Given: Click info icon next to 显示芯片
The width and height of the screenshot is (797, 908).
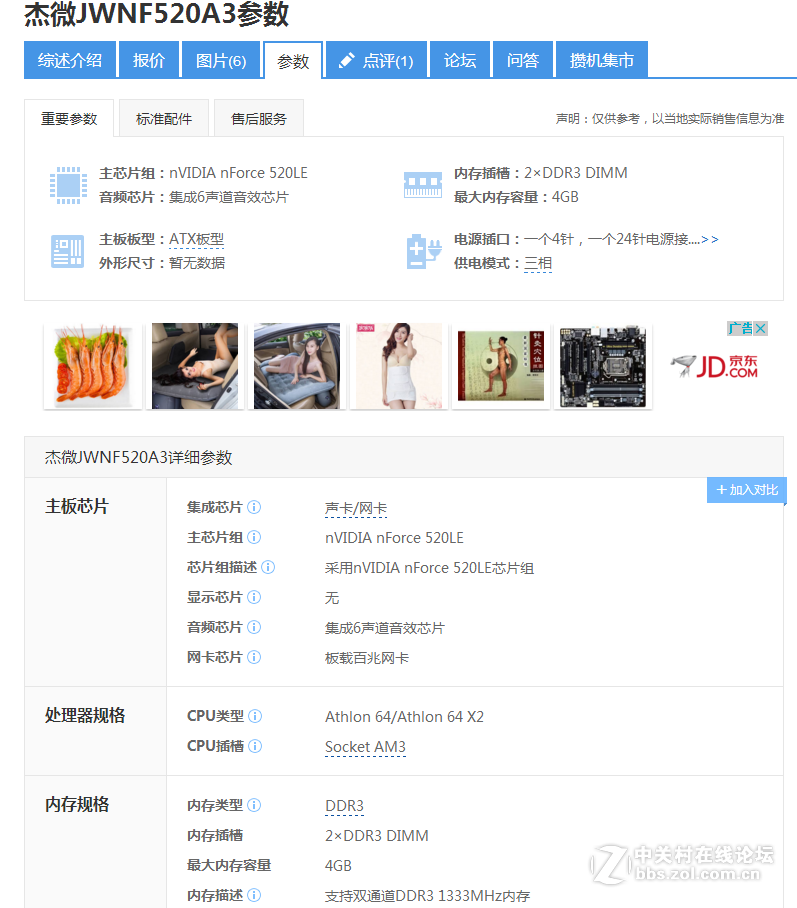Looking at the screenshot, I should (254, 597).
